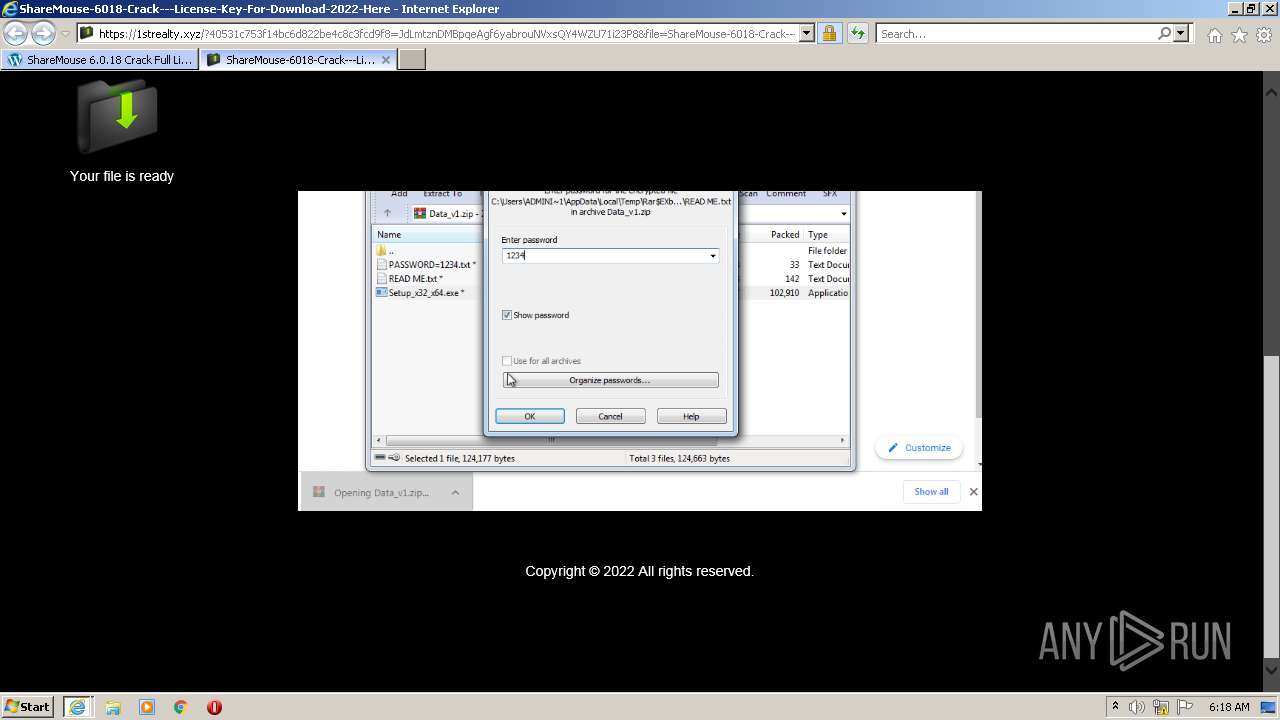The image size is (1280, 720).
Task: Expand the address bar autocomplete dropdown
Action: point(807,34)
